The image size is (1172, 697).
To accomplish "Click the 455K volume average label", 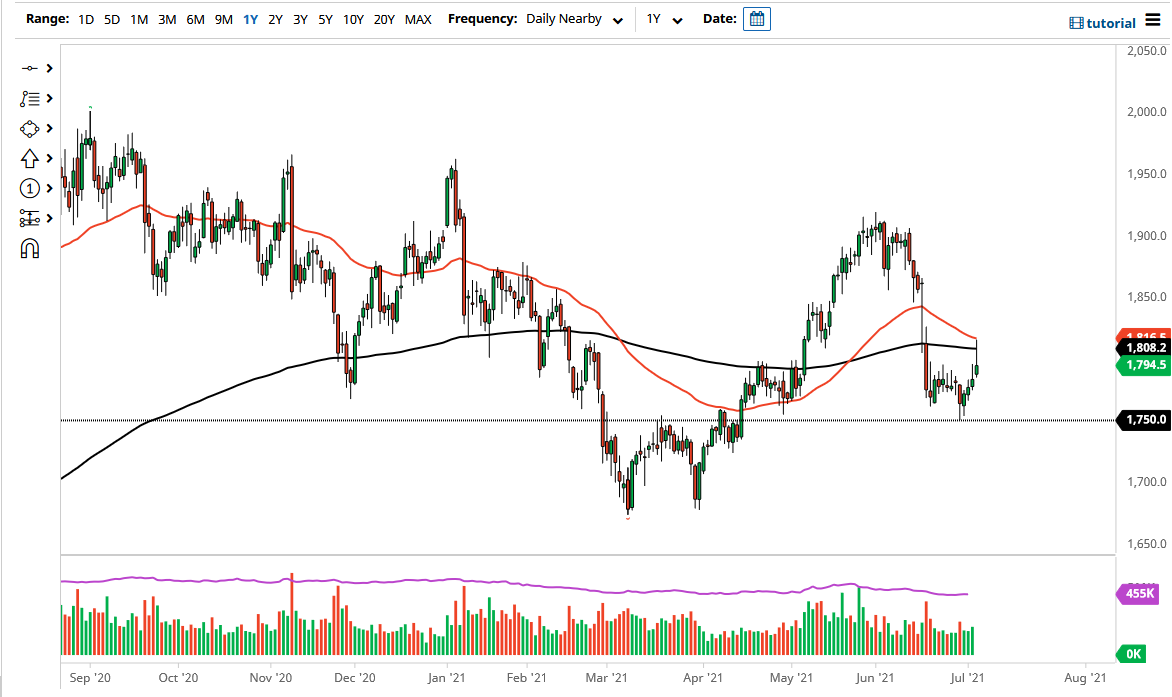I will [x=1138, y=594].
